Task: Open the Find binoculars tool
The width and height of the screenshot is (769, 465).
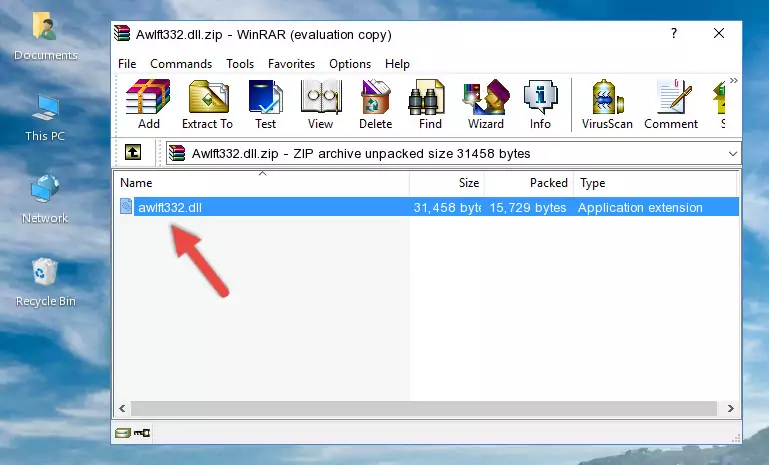Action: pyautogui.click(x=430, y=104)
